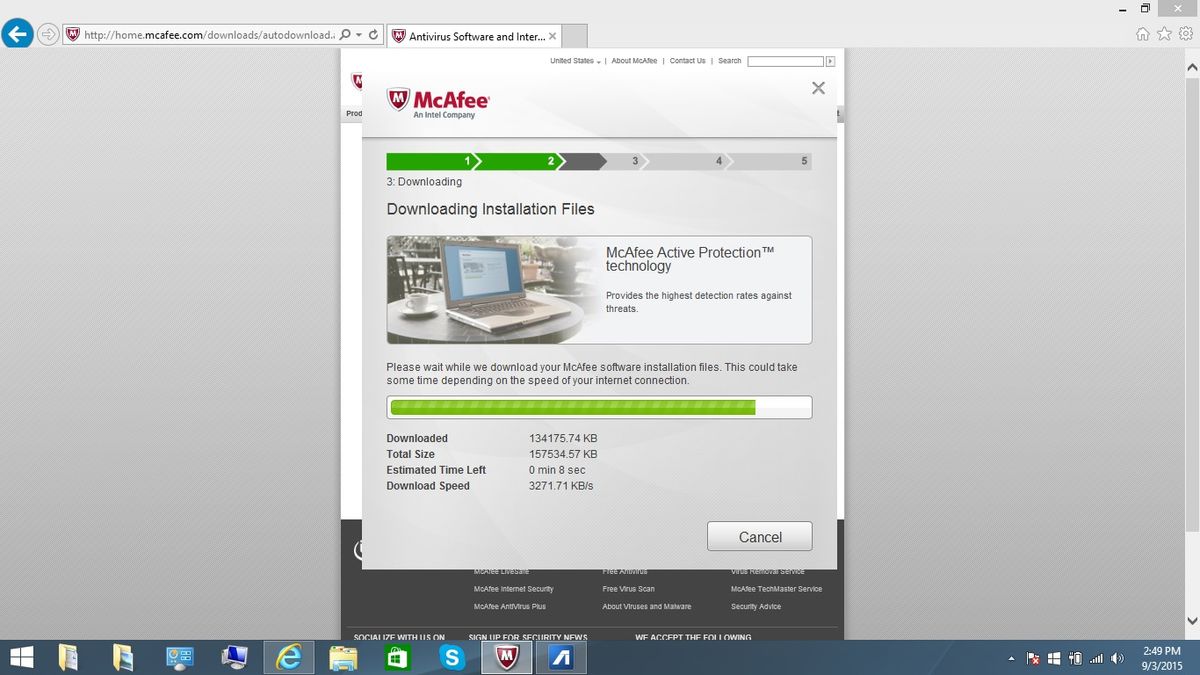Click the search arrow button in McAfee's header
The width and height of the screenshot is (1200, 675).
coord(830,61)
